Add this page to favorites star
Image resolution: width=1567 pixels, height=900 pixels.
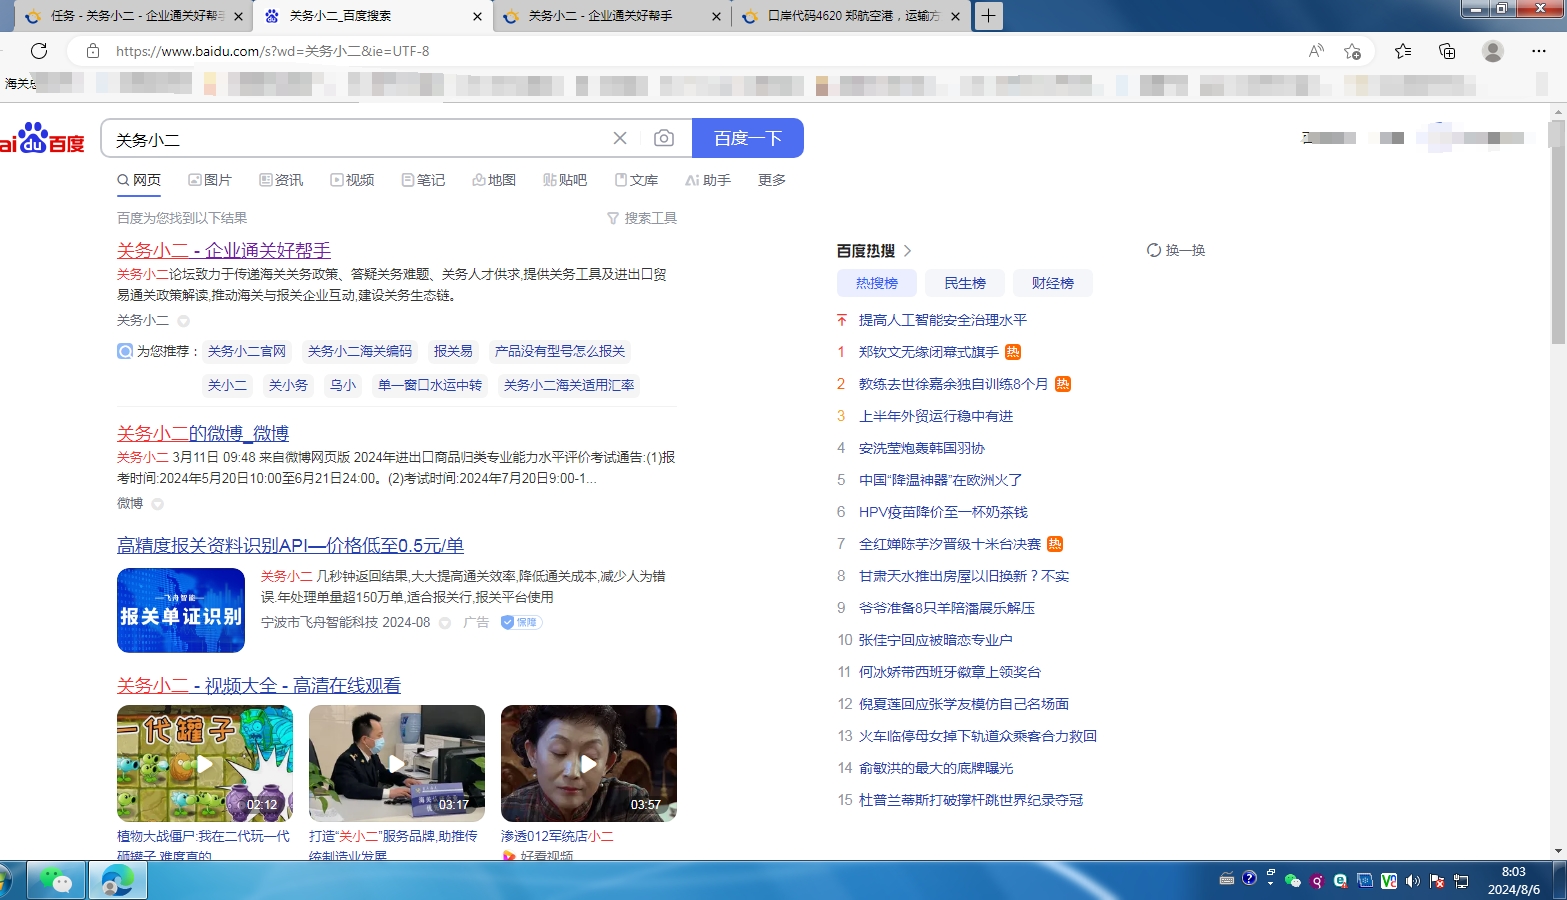click(x=1352, y=51)
